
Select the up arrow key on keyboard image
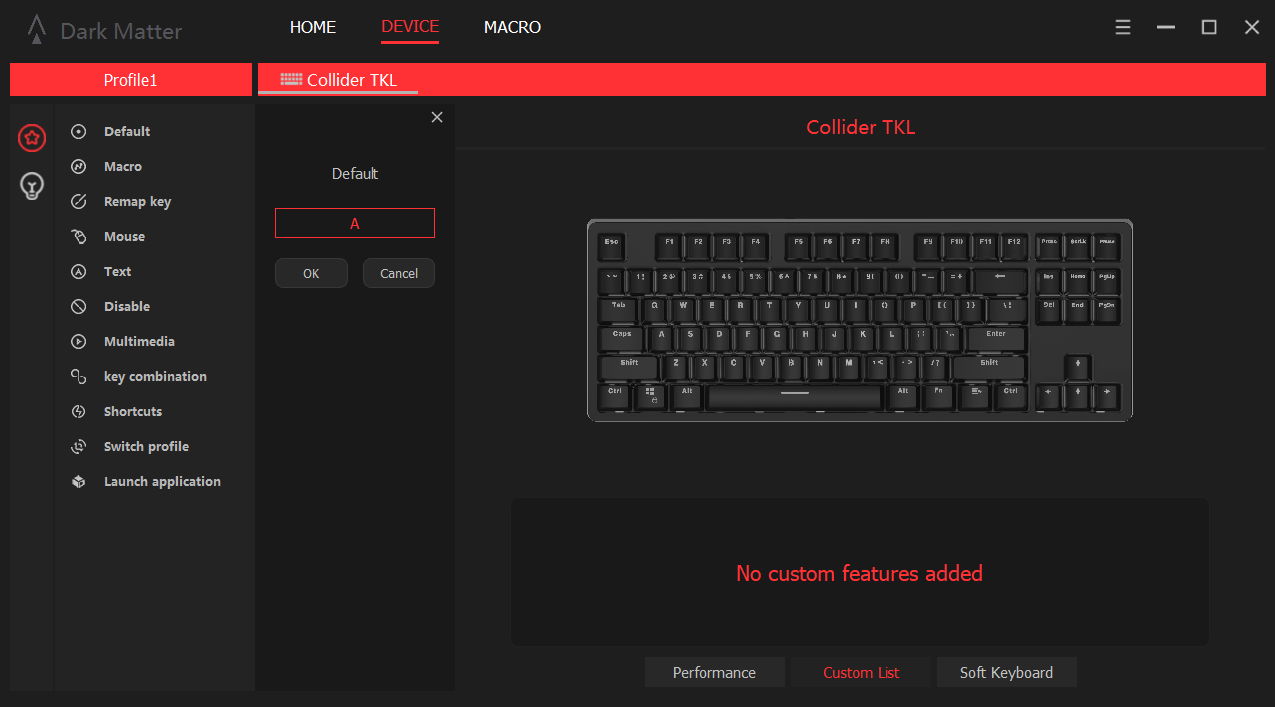[x=1078, y=368]
